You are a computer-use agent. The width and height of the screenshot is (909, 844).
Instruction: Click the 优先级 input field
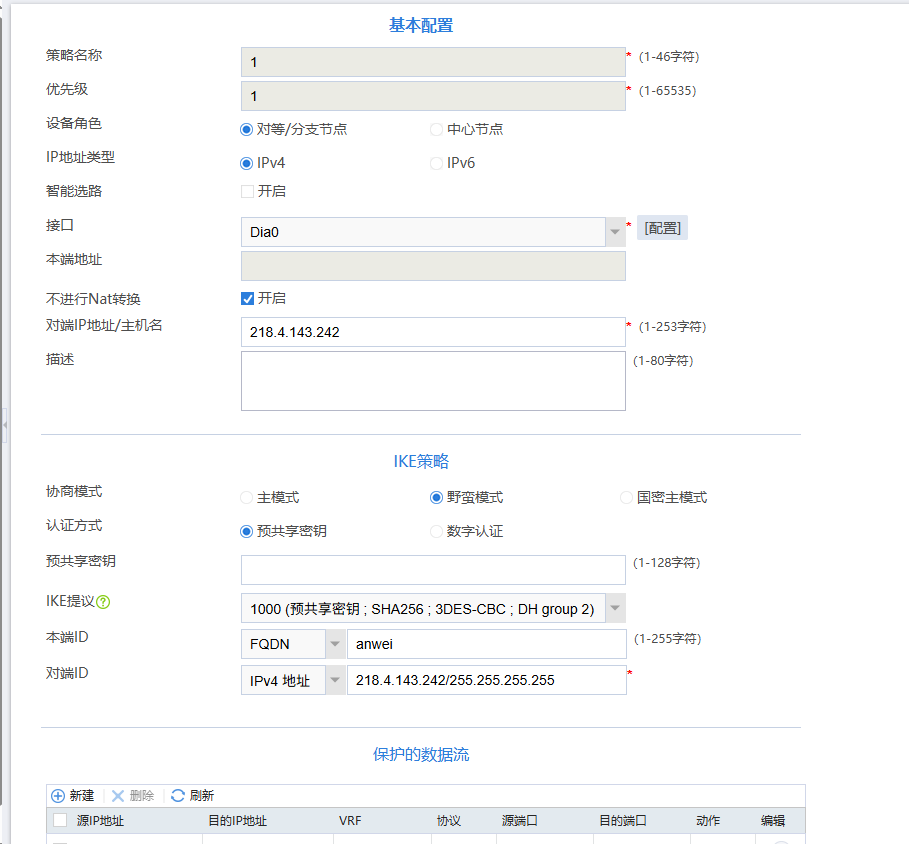click(x=433, y=96)
